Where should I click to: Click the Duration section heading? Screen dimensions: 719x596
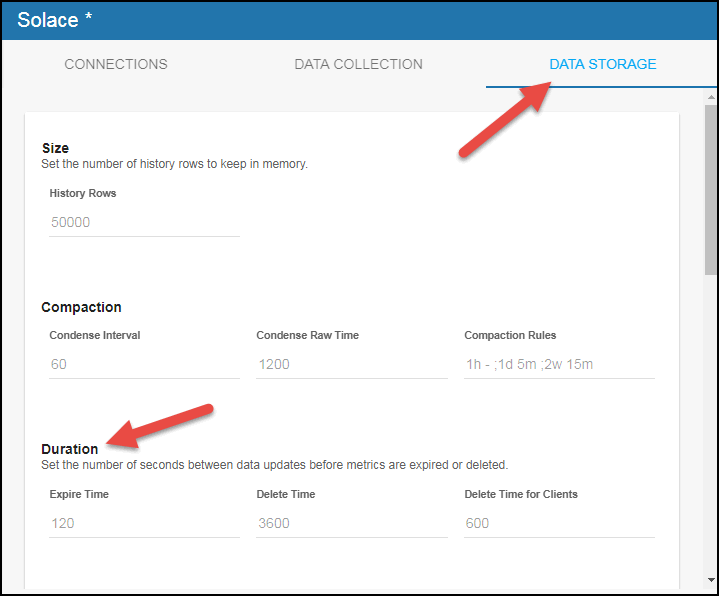coord(69,449)
